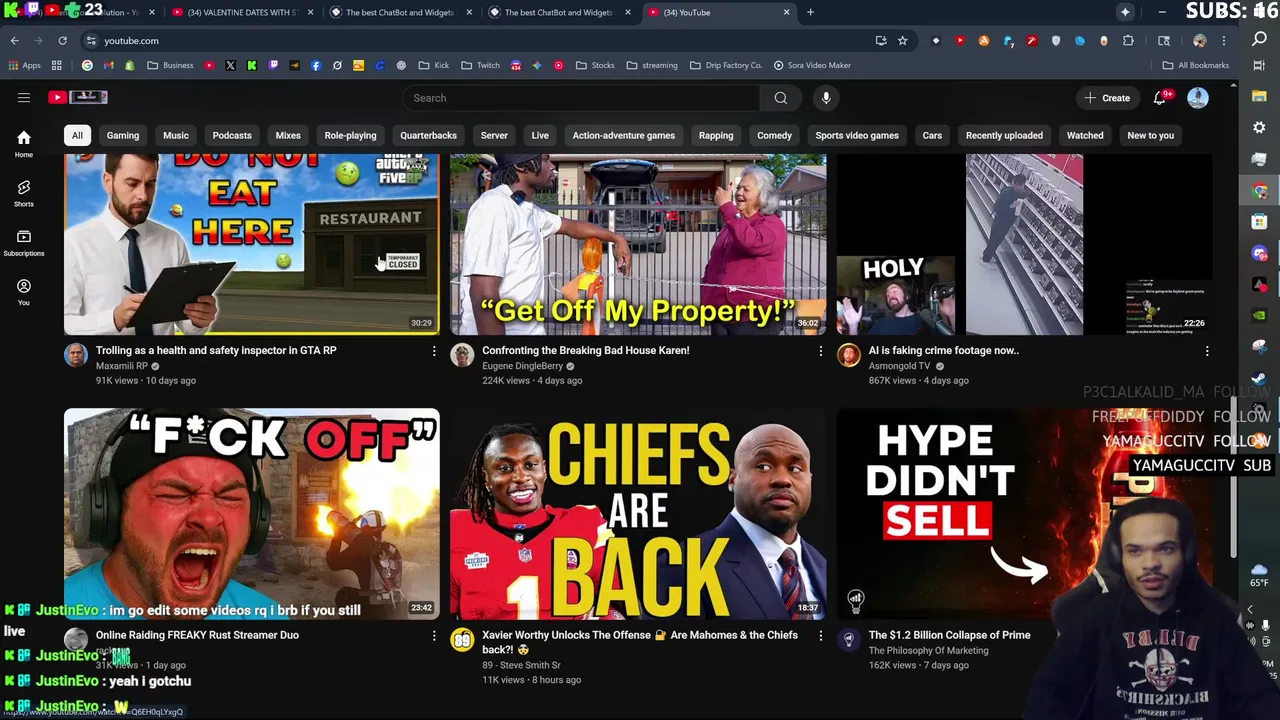
Task: Open the X bookmark icon
Action: tap(230, 66)
